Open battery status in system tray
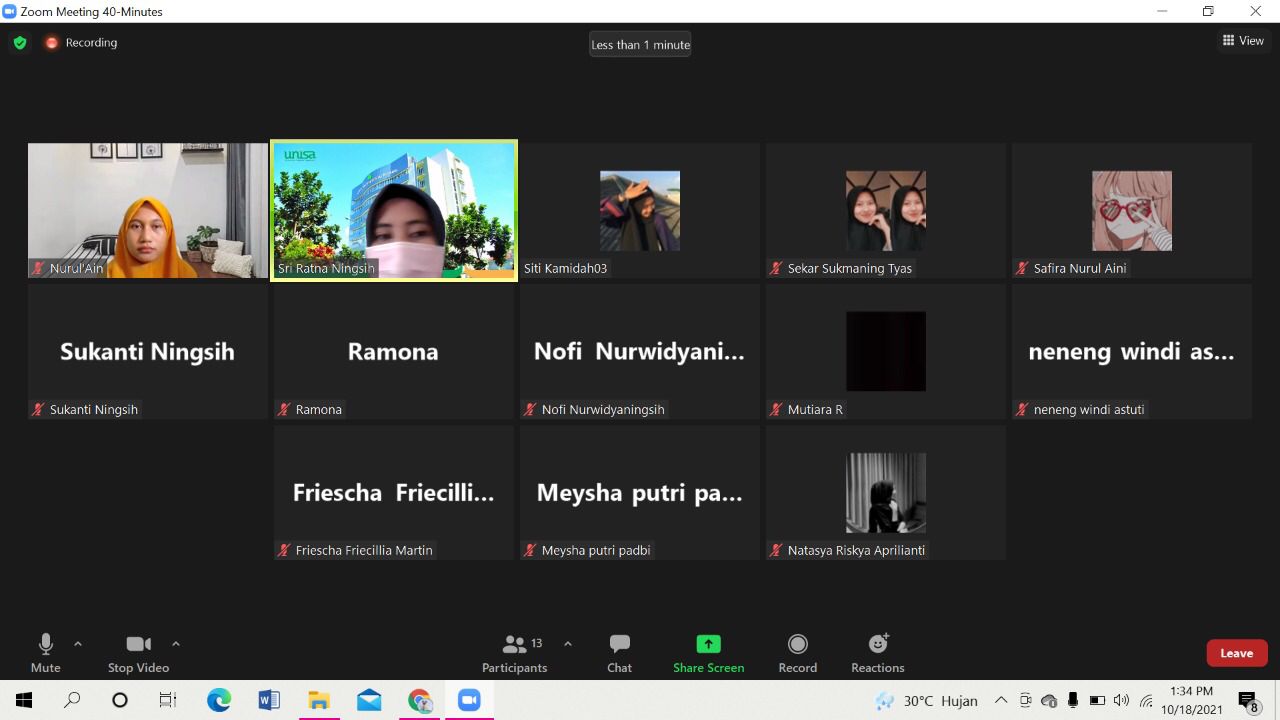 1097,701
